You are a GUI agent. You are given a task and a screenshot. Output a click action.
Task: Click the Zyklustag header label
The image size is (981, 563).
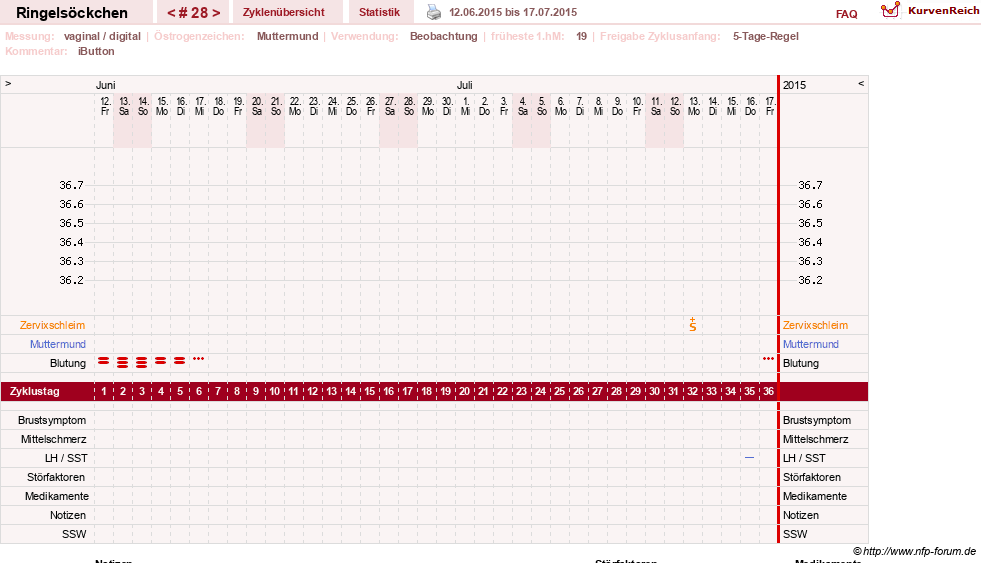[34, 391]
